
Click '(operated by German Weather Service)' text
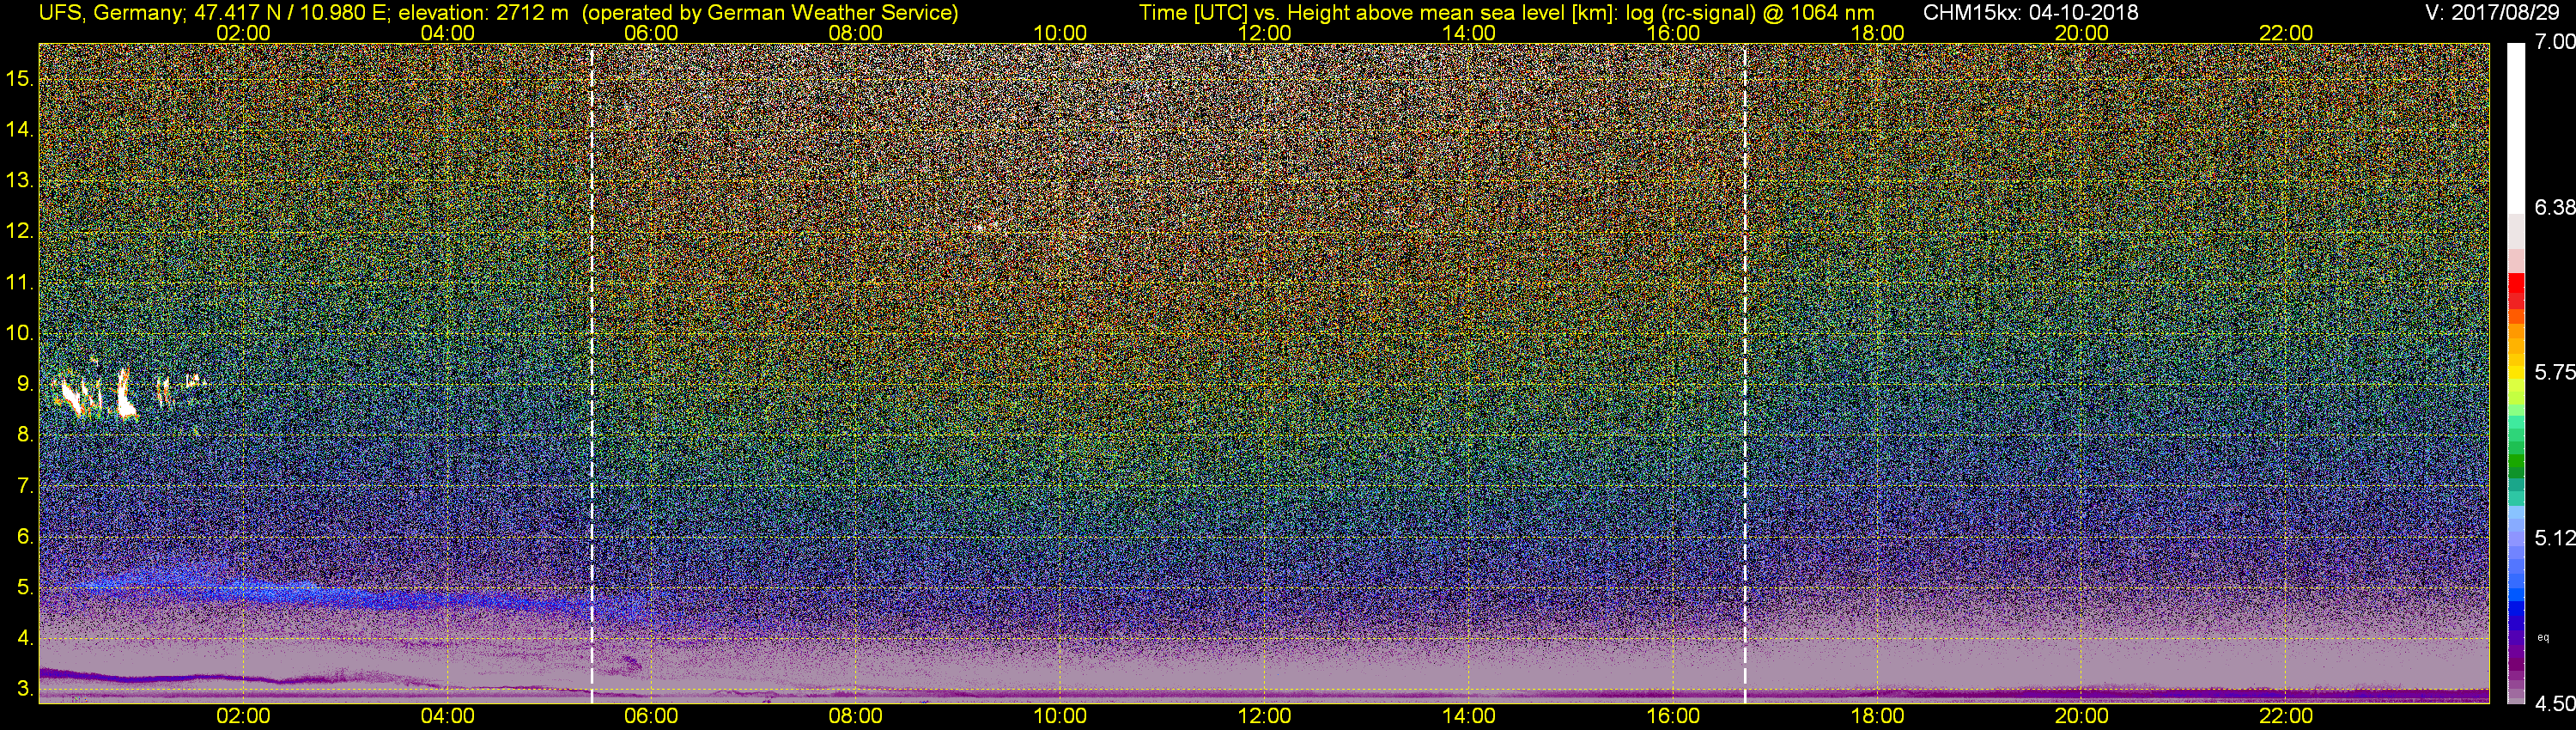(x=769, y=13)
